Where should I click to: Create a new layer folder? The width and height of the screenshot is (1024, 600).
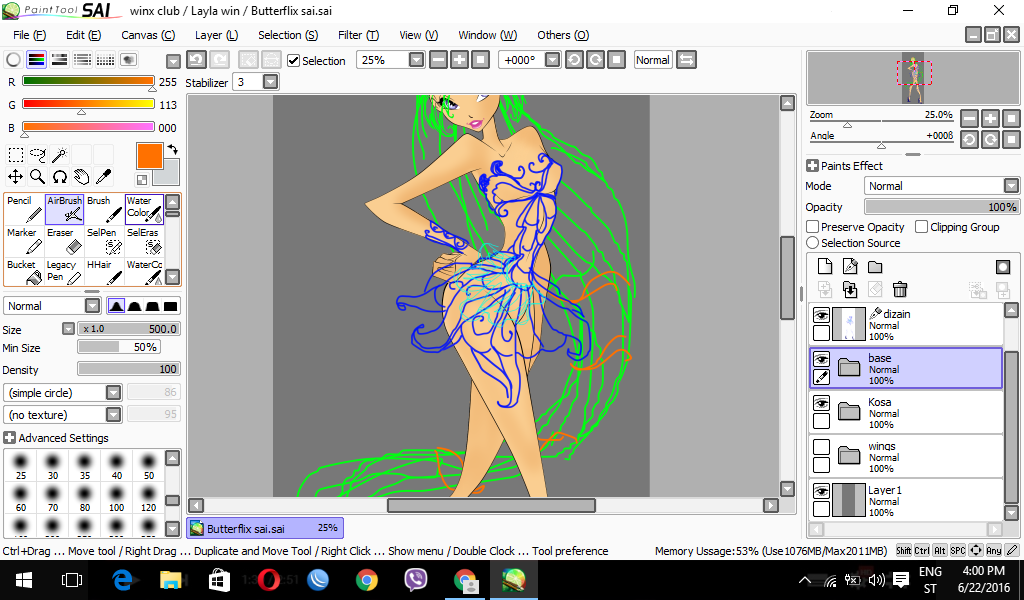(x=875, y=266)
